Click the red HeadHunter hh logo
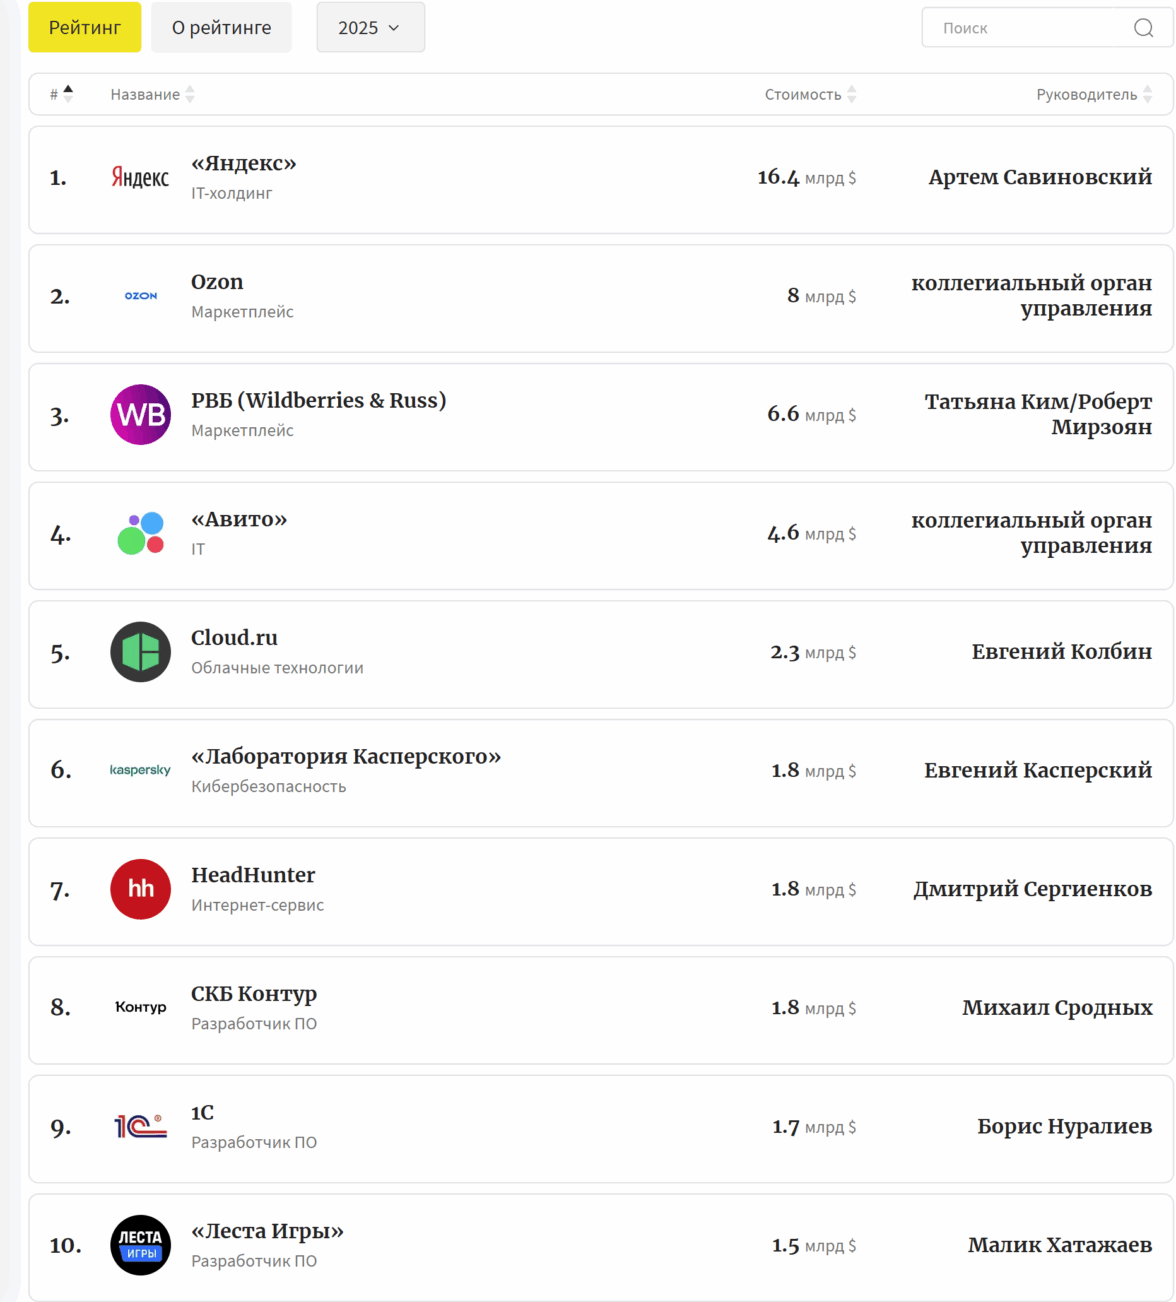 (140, 889)
